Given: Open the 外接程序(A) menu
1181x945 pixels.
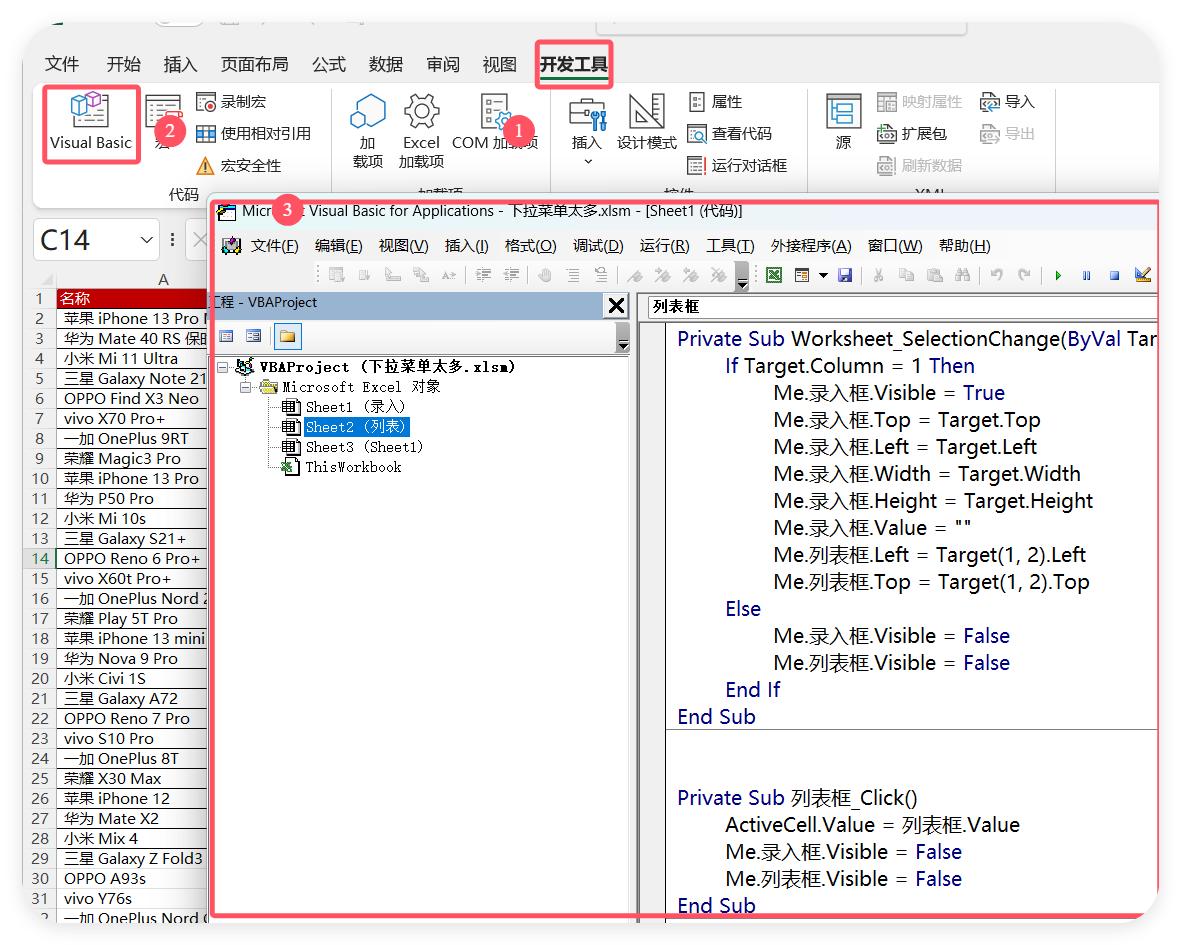Looking at the screenshot, I should pos(811,246).
